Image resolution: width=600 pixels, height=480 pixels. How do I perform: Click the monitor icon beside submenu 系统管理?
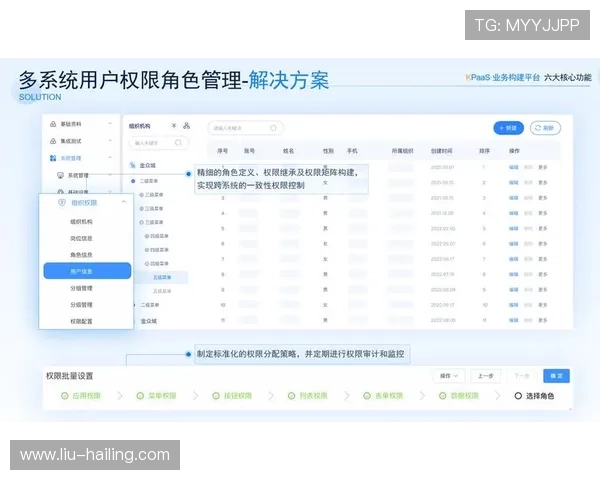[x=60, y=175]
